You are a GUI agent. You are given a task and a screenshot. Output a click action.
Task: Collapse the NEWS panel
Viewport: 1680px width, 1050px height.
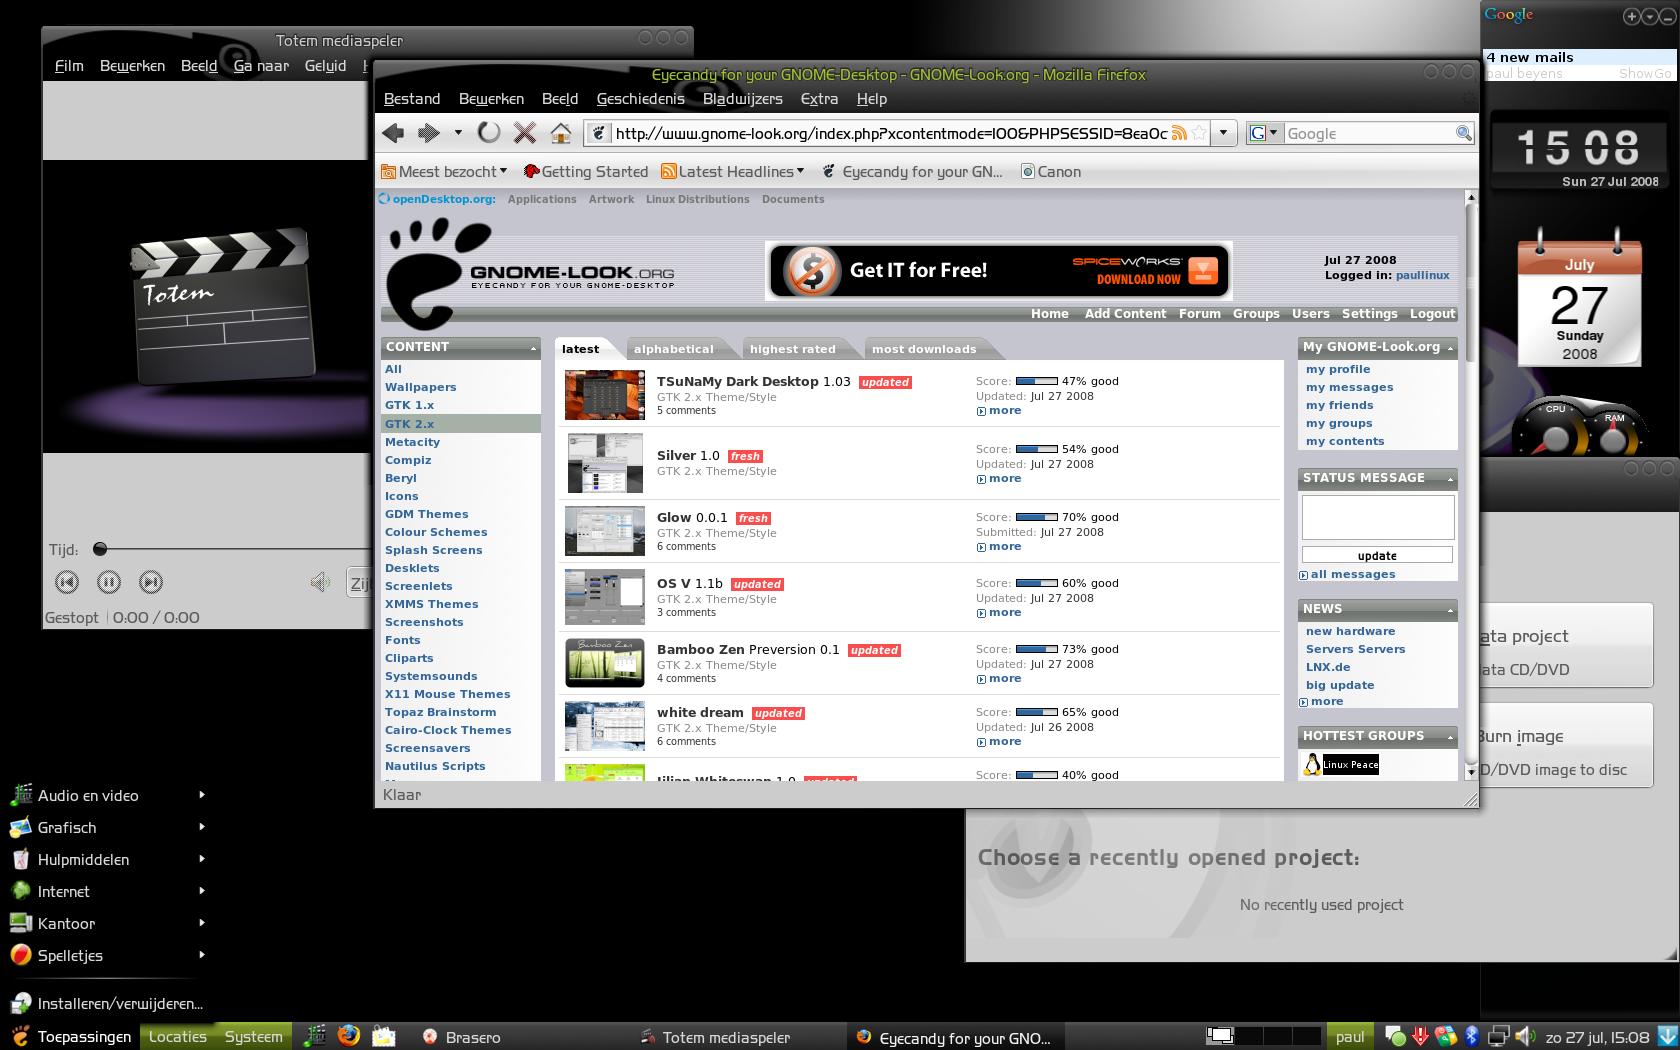[x=1450, y=610]
